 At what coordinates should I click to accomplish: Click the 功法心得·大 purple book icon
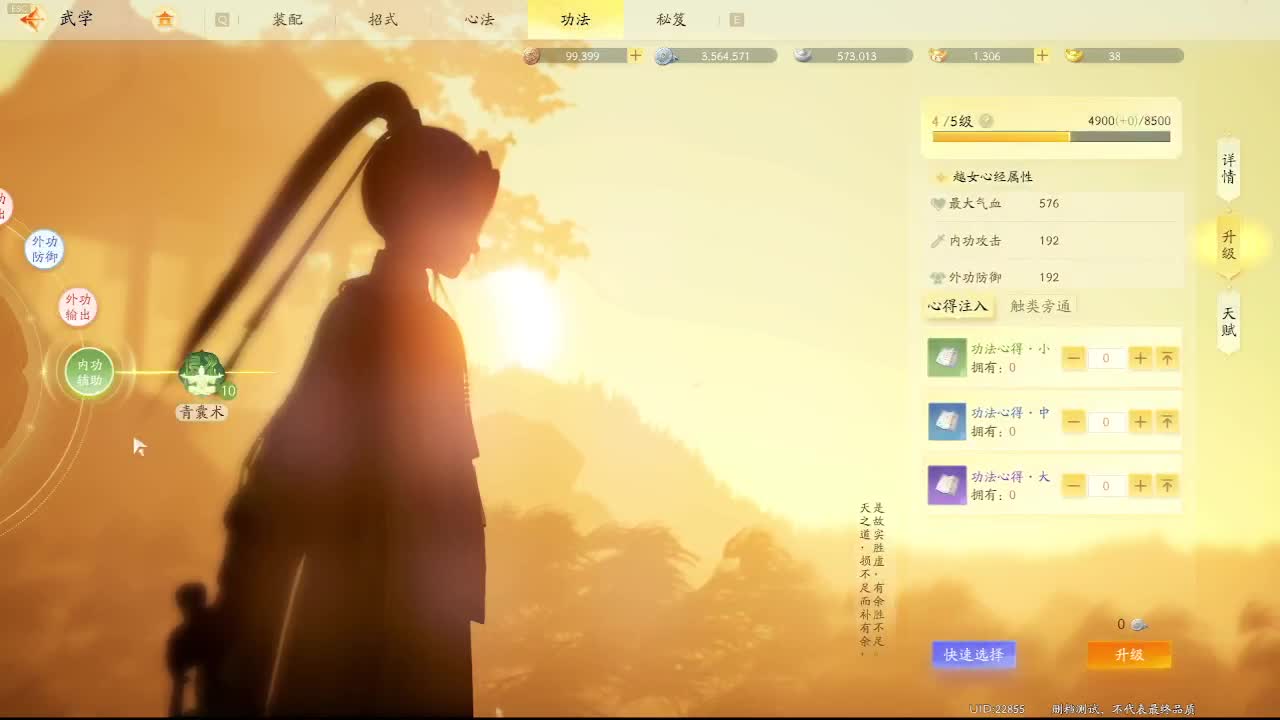tap(947, 485)
